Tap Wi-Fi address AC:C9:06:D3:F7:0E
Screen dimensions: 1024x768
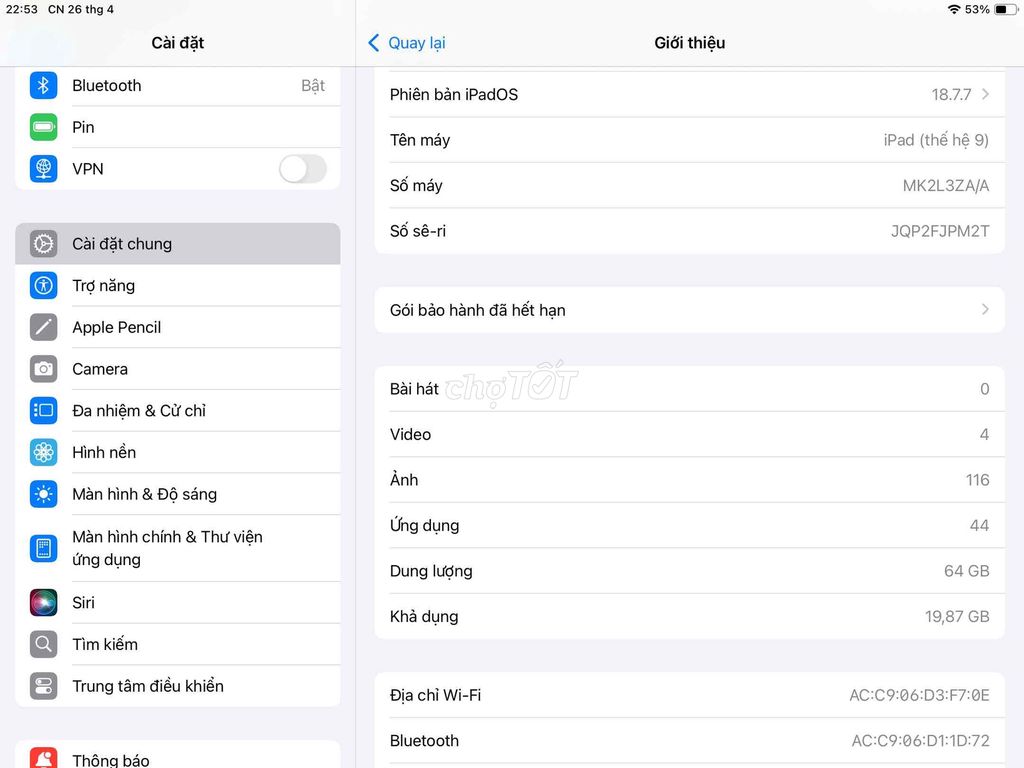click(x=919, y=696)
